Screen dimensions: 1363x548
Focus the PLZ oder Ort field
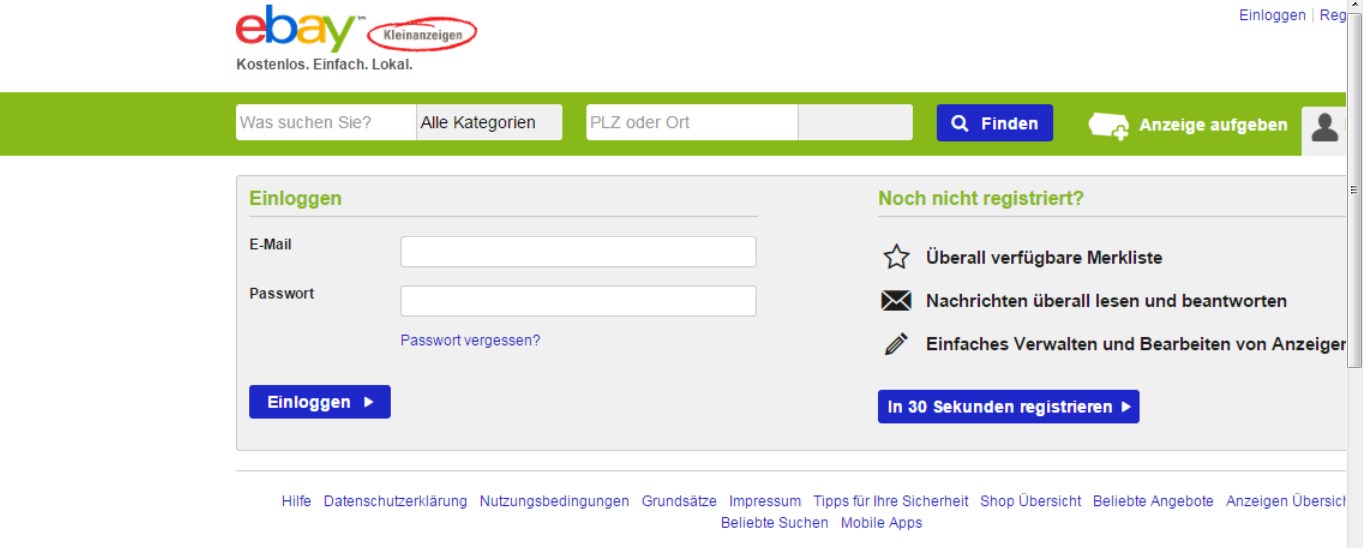pos(692,123)
